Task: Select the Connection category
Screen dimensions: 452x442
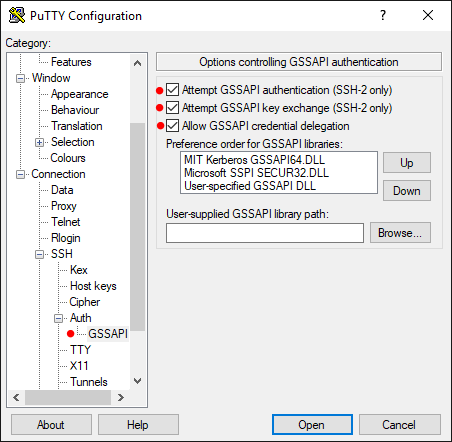Action: point(58,174)
